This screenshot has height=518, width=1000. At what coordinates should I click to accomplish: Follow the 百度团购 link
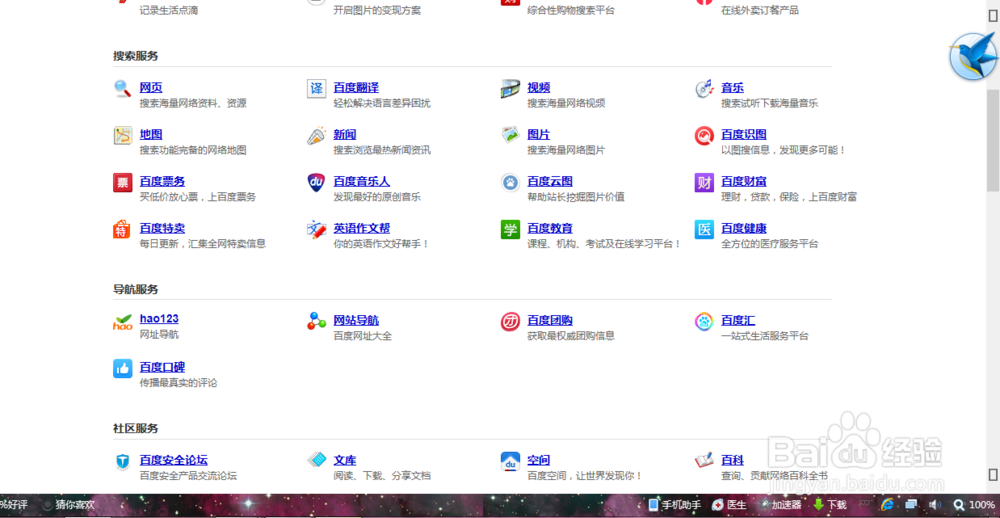550,320
